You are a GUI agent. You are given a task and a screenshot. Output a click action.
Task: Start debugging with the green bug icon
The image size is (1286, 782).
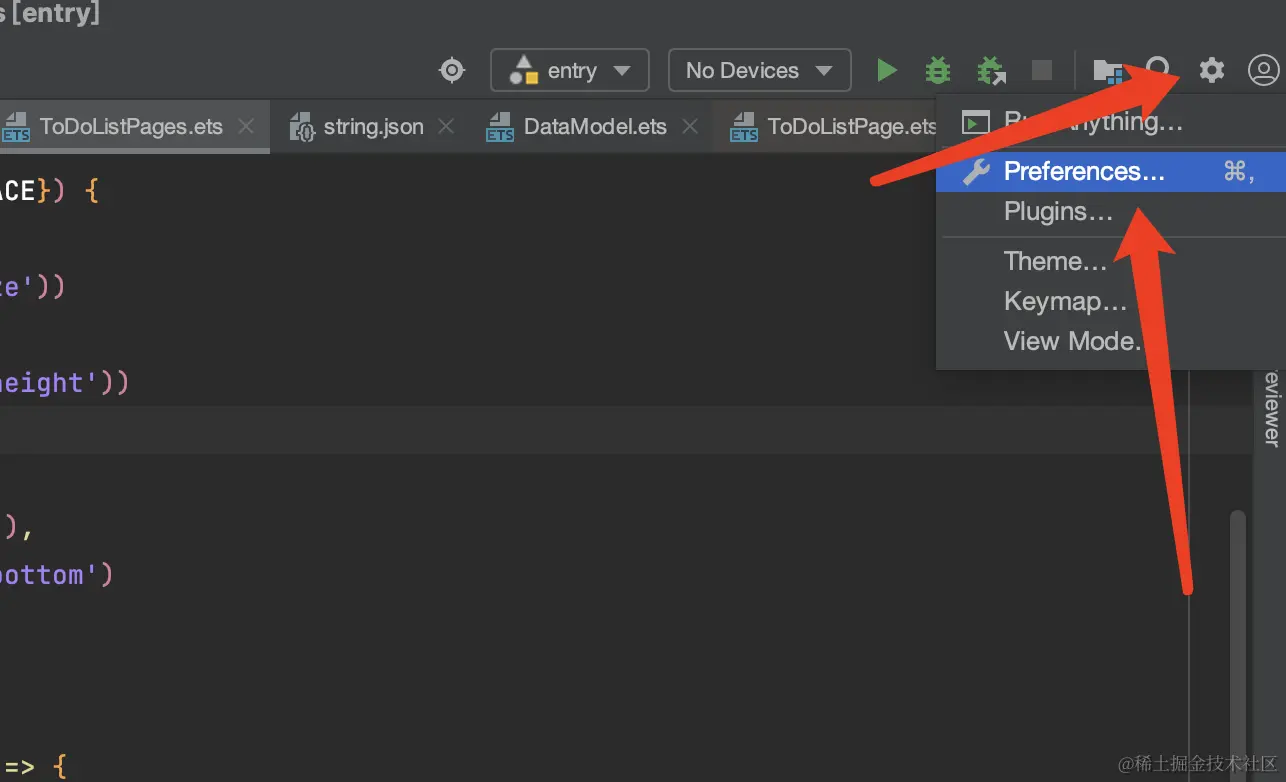coord(937,70)
